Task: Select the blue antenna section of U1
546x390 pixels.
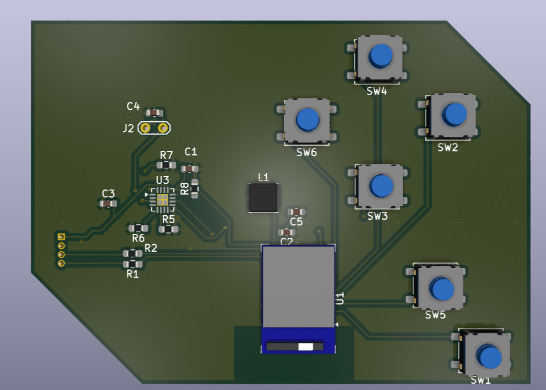Action: click(x=298, y=341)
